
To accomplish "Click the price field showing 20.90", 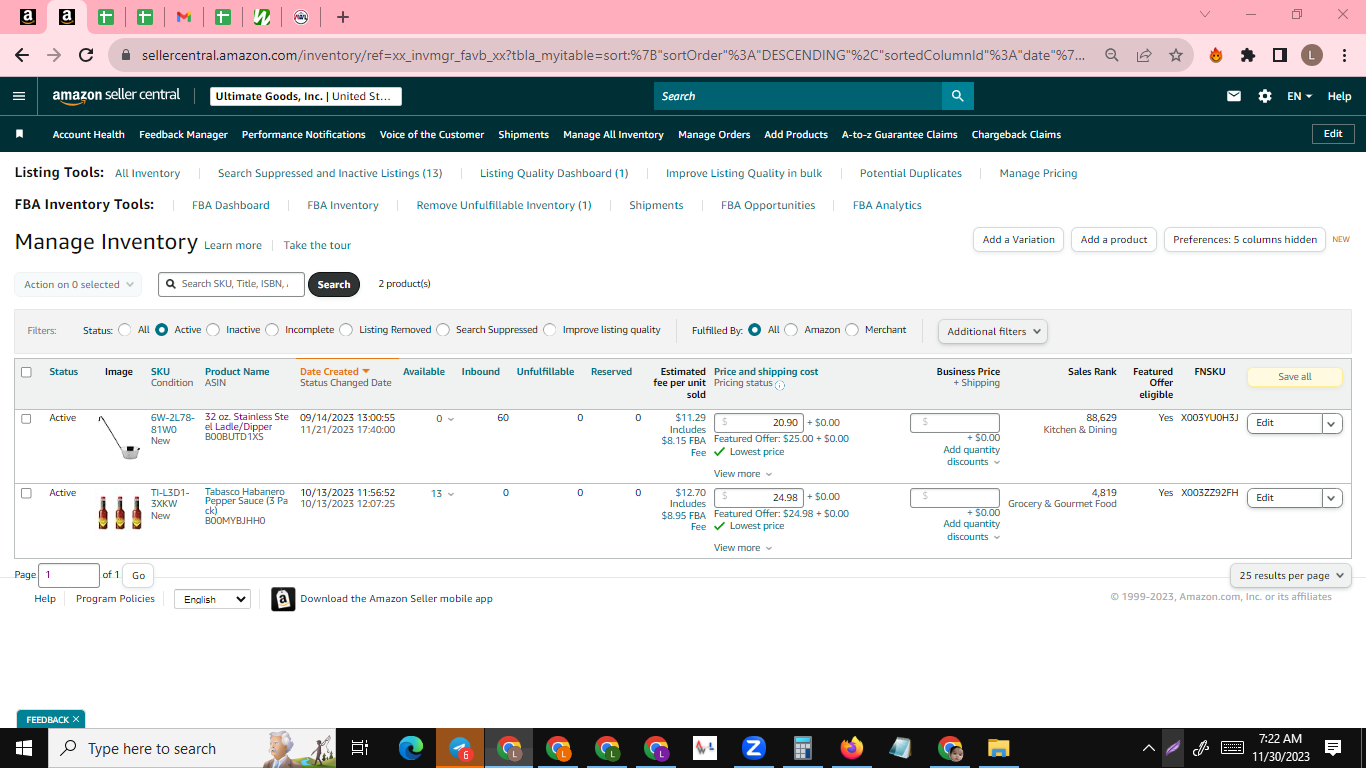I will click(x=759, y=423).
